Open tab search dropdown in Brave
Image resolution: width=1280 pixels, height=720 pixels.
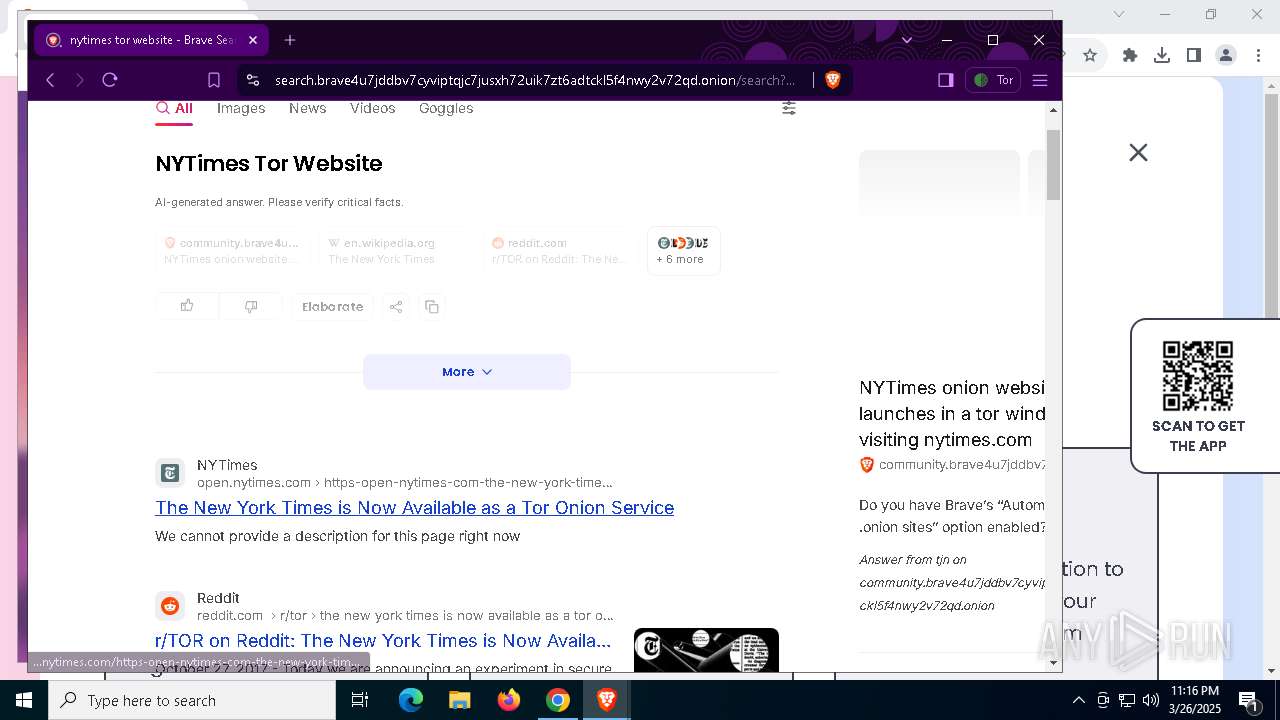(x=907, y=40)
